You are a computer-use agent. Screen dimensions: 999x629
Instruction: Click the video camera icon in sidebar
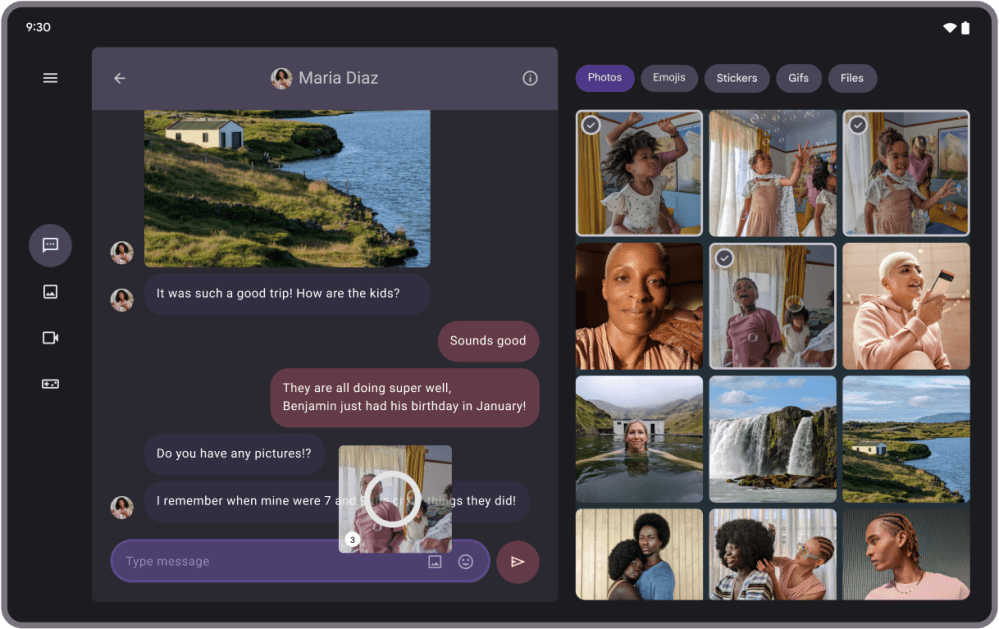[x=50, y=338]
